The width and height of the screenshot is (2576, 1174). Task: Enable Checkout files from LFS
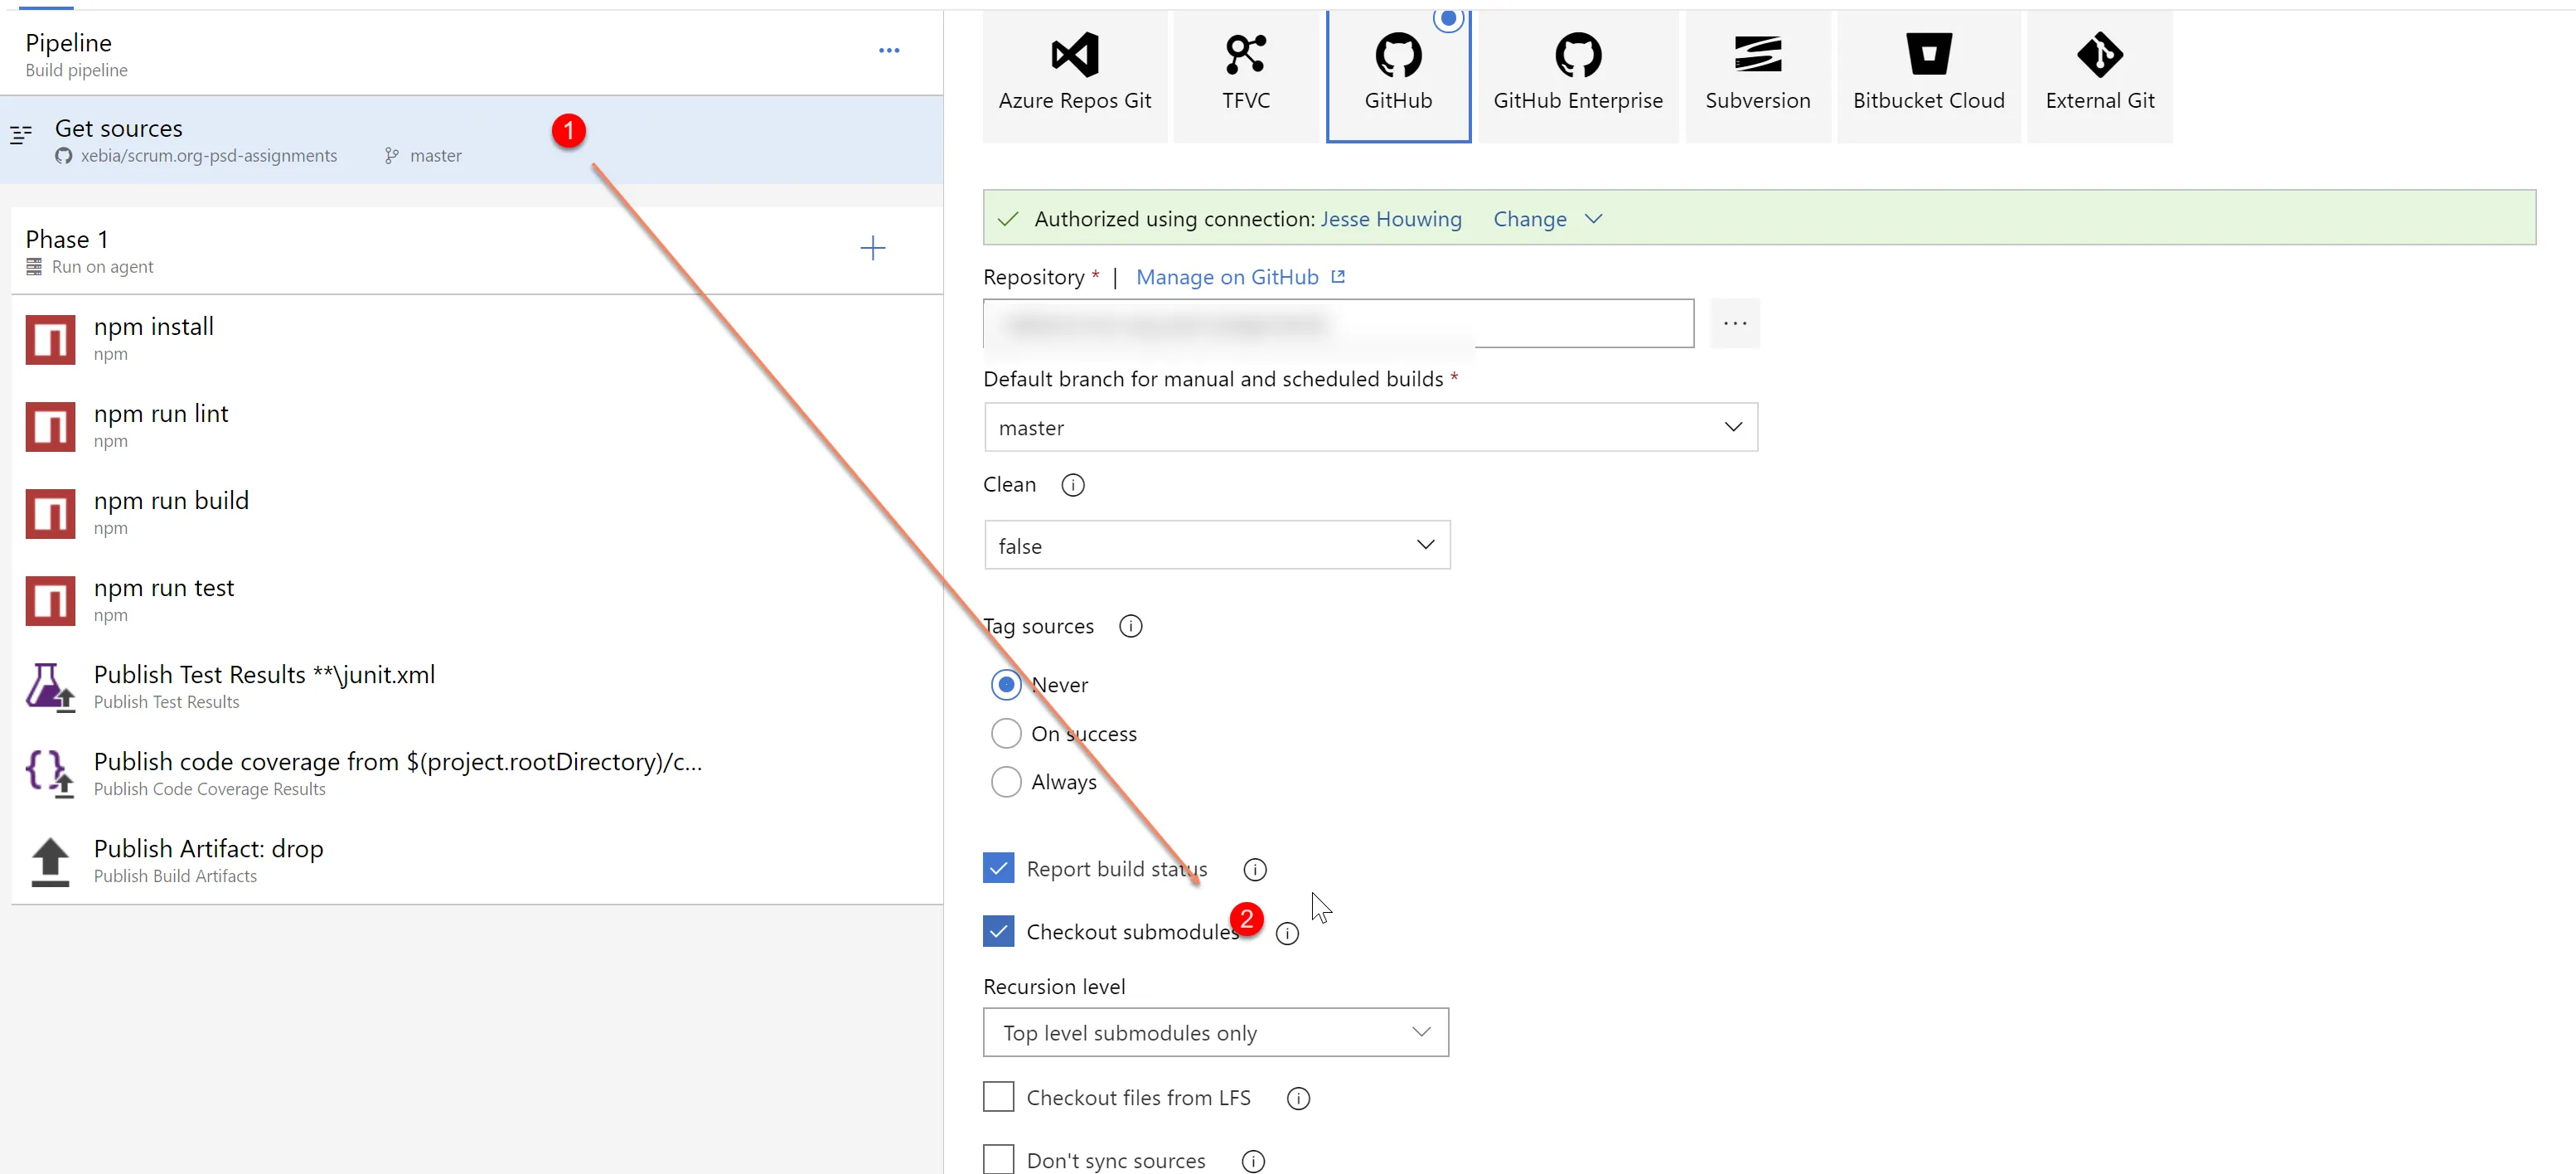pyautogui.click(x=998, y=1097)
